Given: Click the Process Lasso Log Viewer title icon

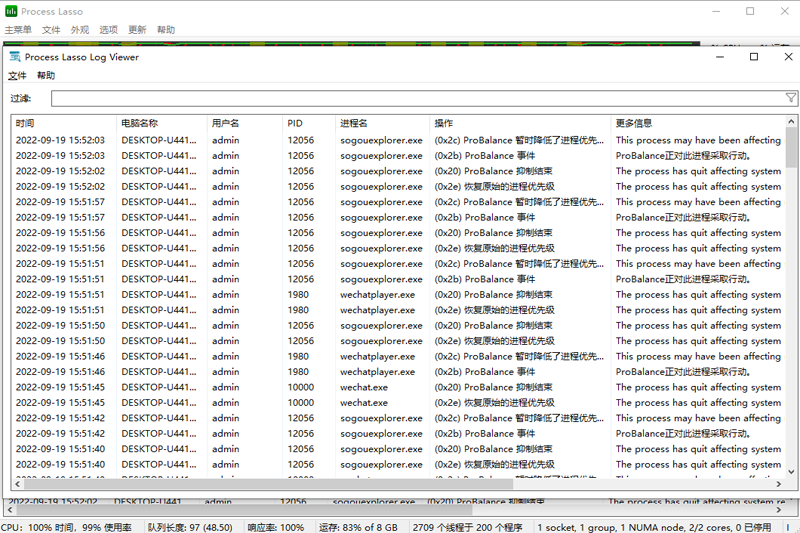Looking at the screenshot, I should click(x=15, y=57).
